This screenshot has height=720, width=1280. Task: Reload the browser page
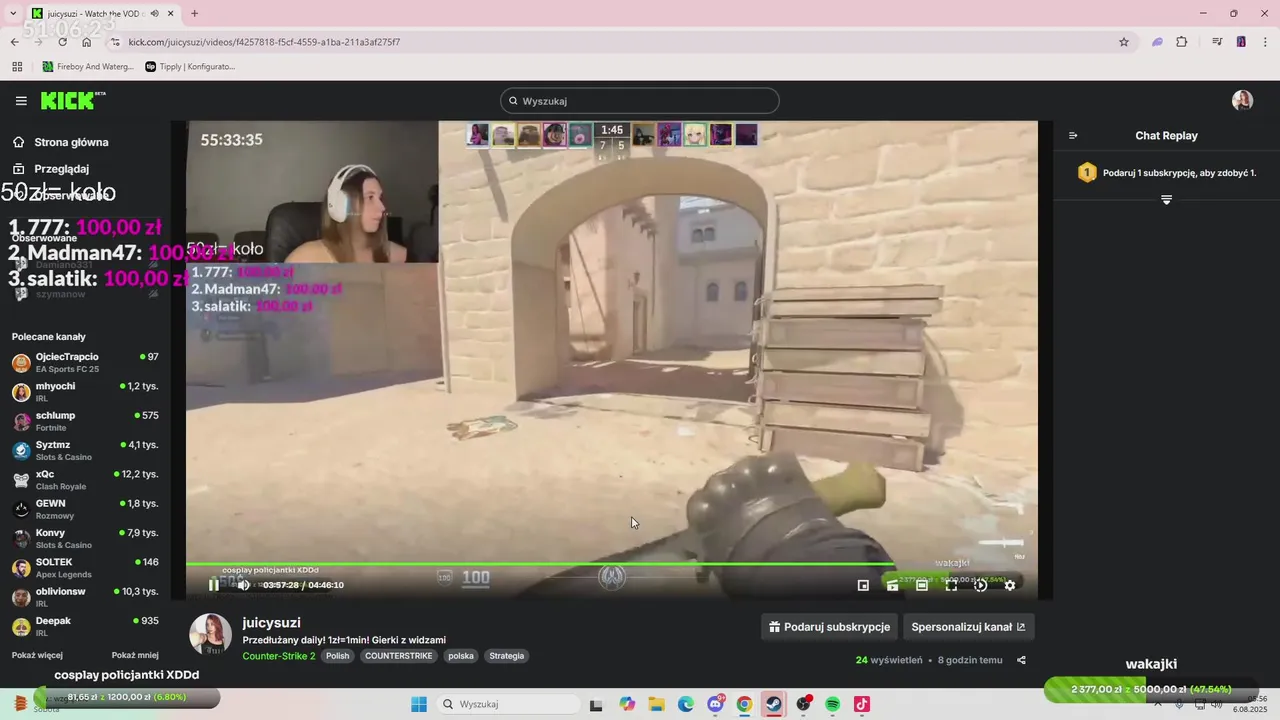click(63, 42)
